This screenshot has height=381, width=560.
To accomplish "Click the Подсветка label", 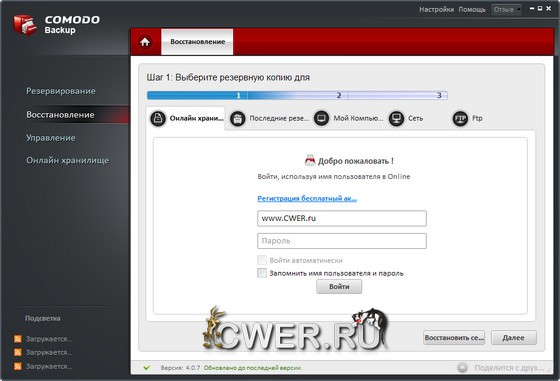I will [x=42, y=318].
